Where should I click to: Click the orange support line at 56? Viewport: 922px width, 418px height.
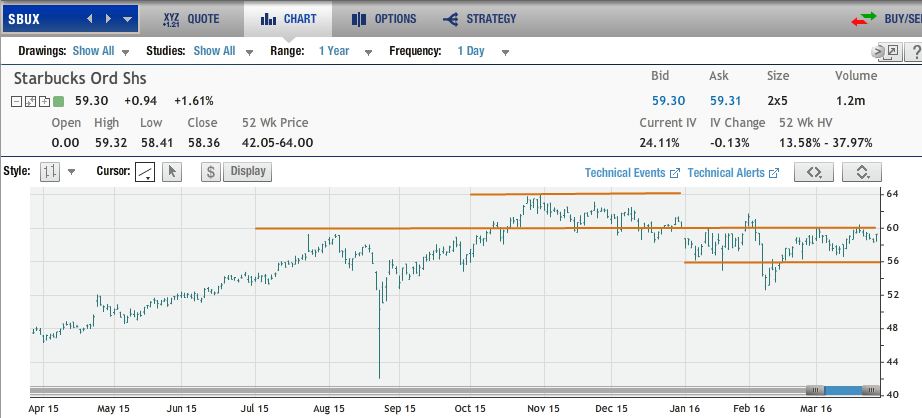click(x=782, y=262)
